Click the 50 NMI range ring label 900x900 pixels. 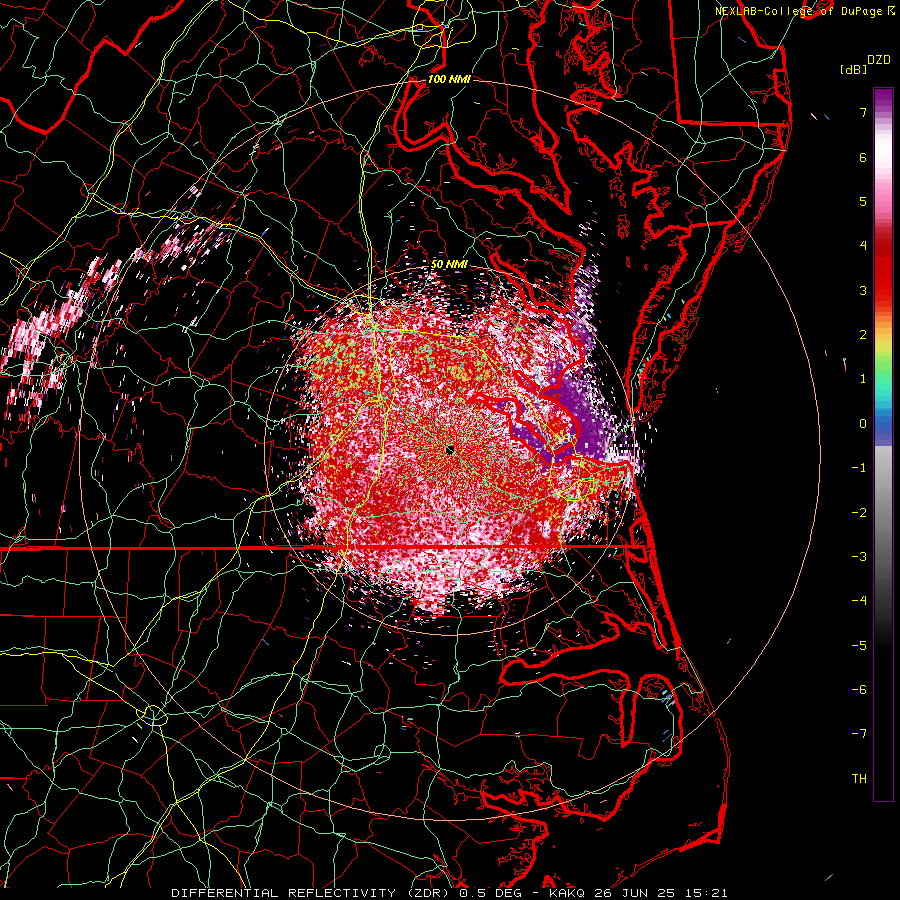[x=449, y=265]
